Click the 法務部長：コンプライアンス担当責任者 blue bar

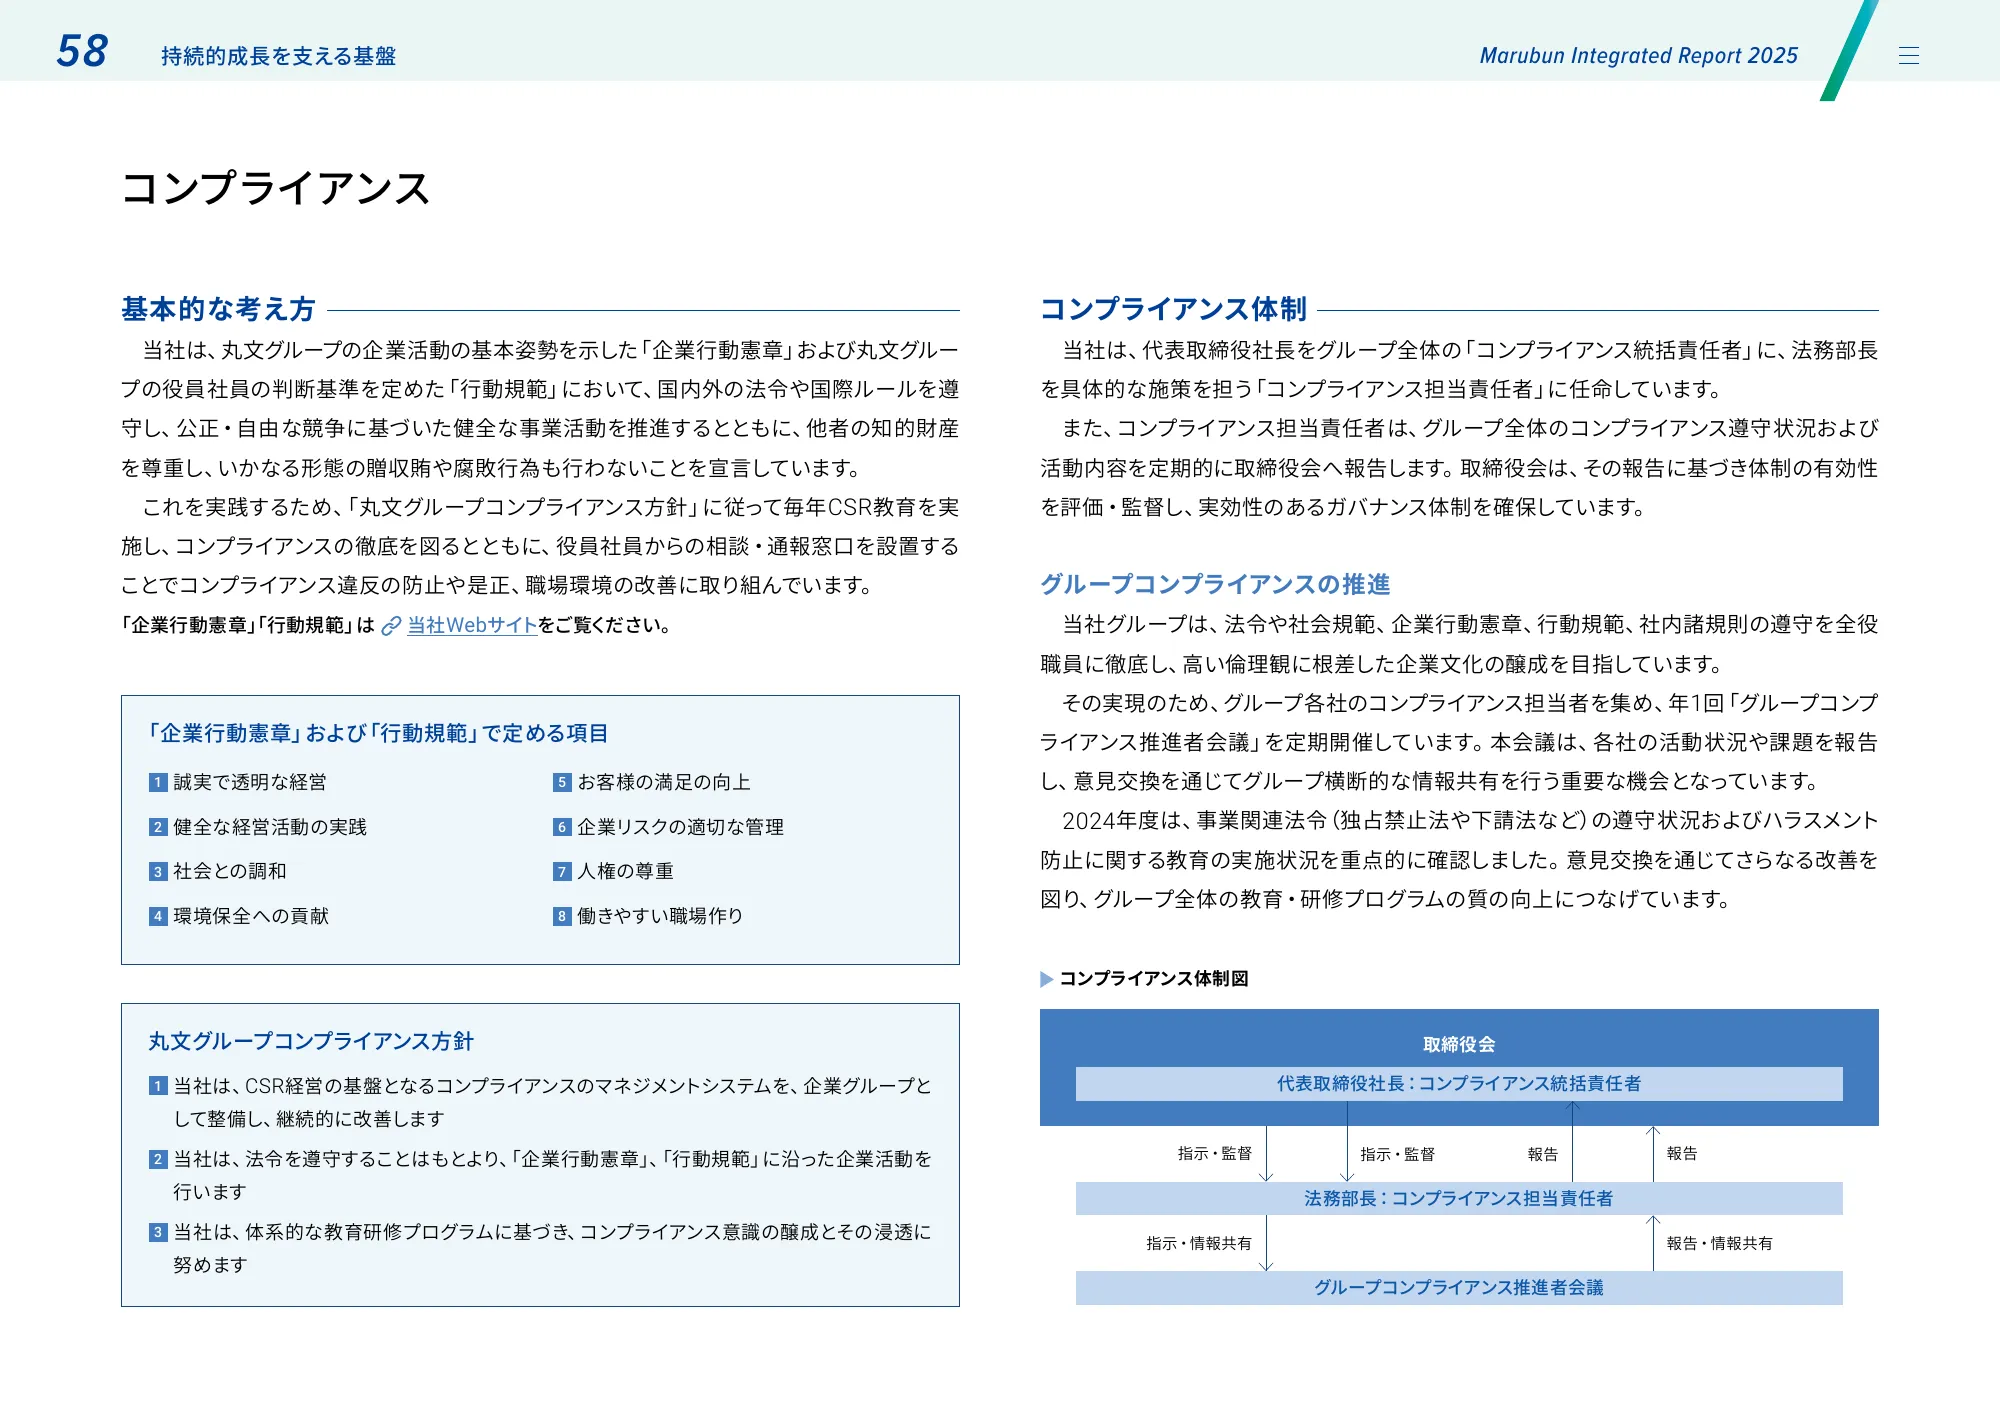pyautogui.click(x=1458, y=1197)
